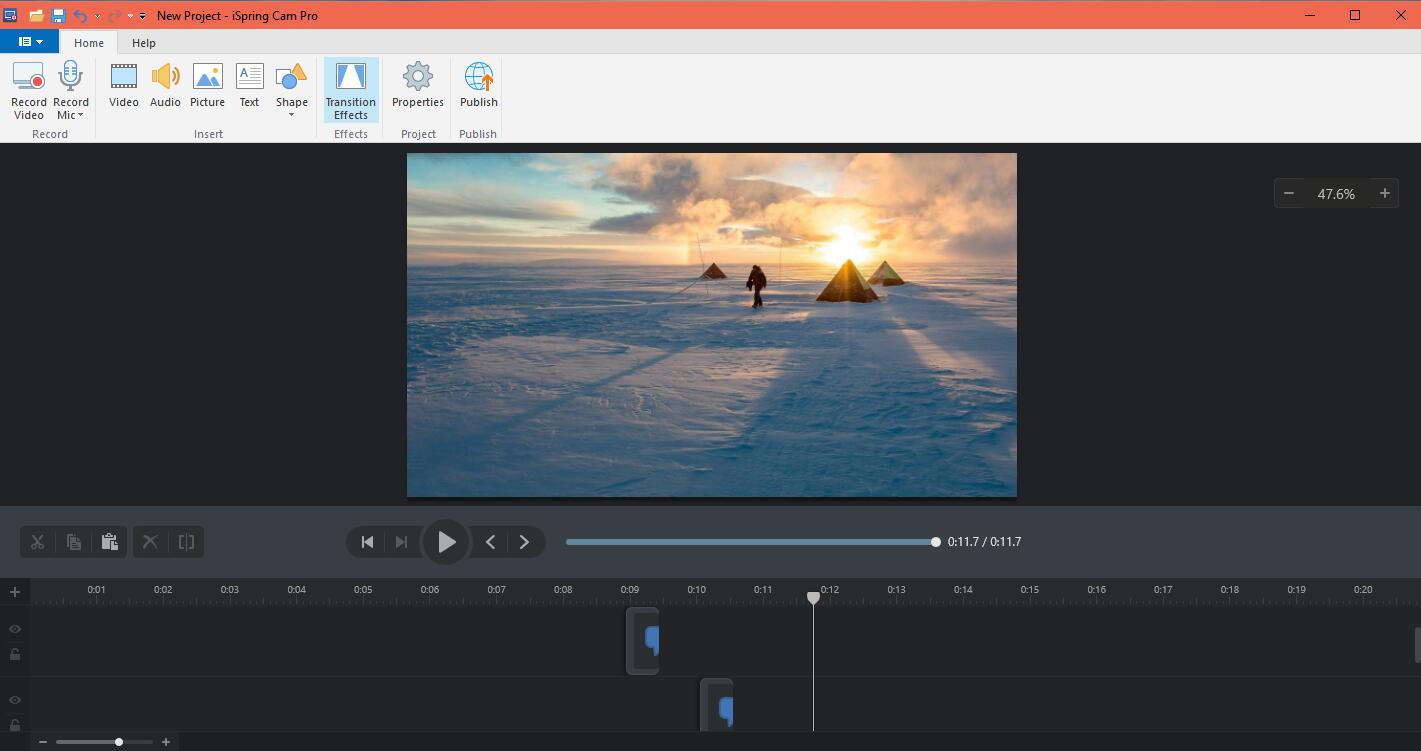Insert a Picture into the project
The image size is (1421, 751).
pos(207,85)
